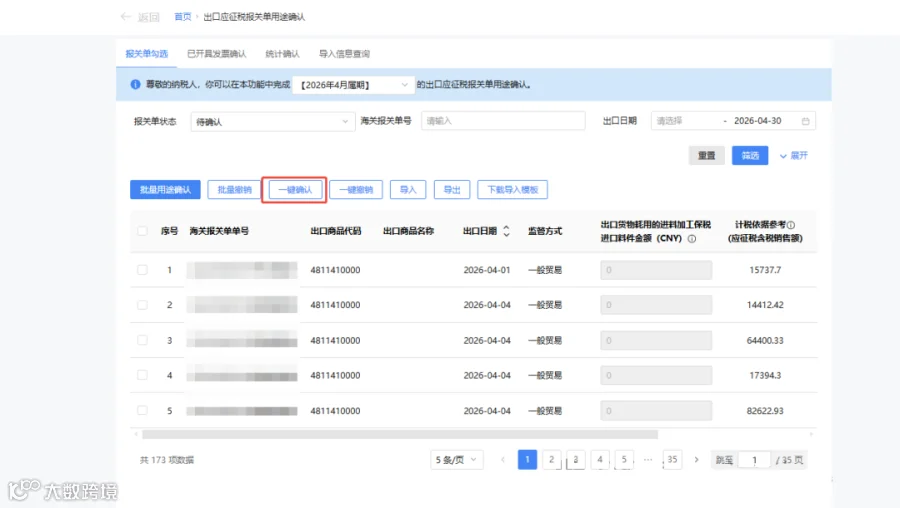Click the next page arrow
Screen dimensions: 900x508
point(696,460)
